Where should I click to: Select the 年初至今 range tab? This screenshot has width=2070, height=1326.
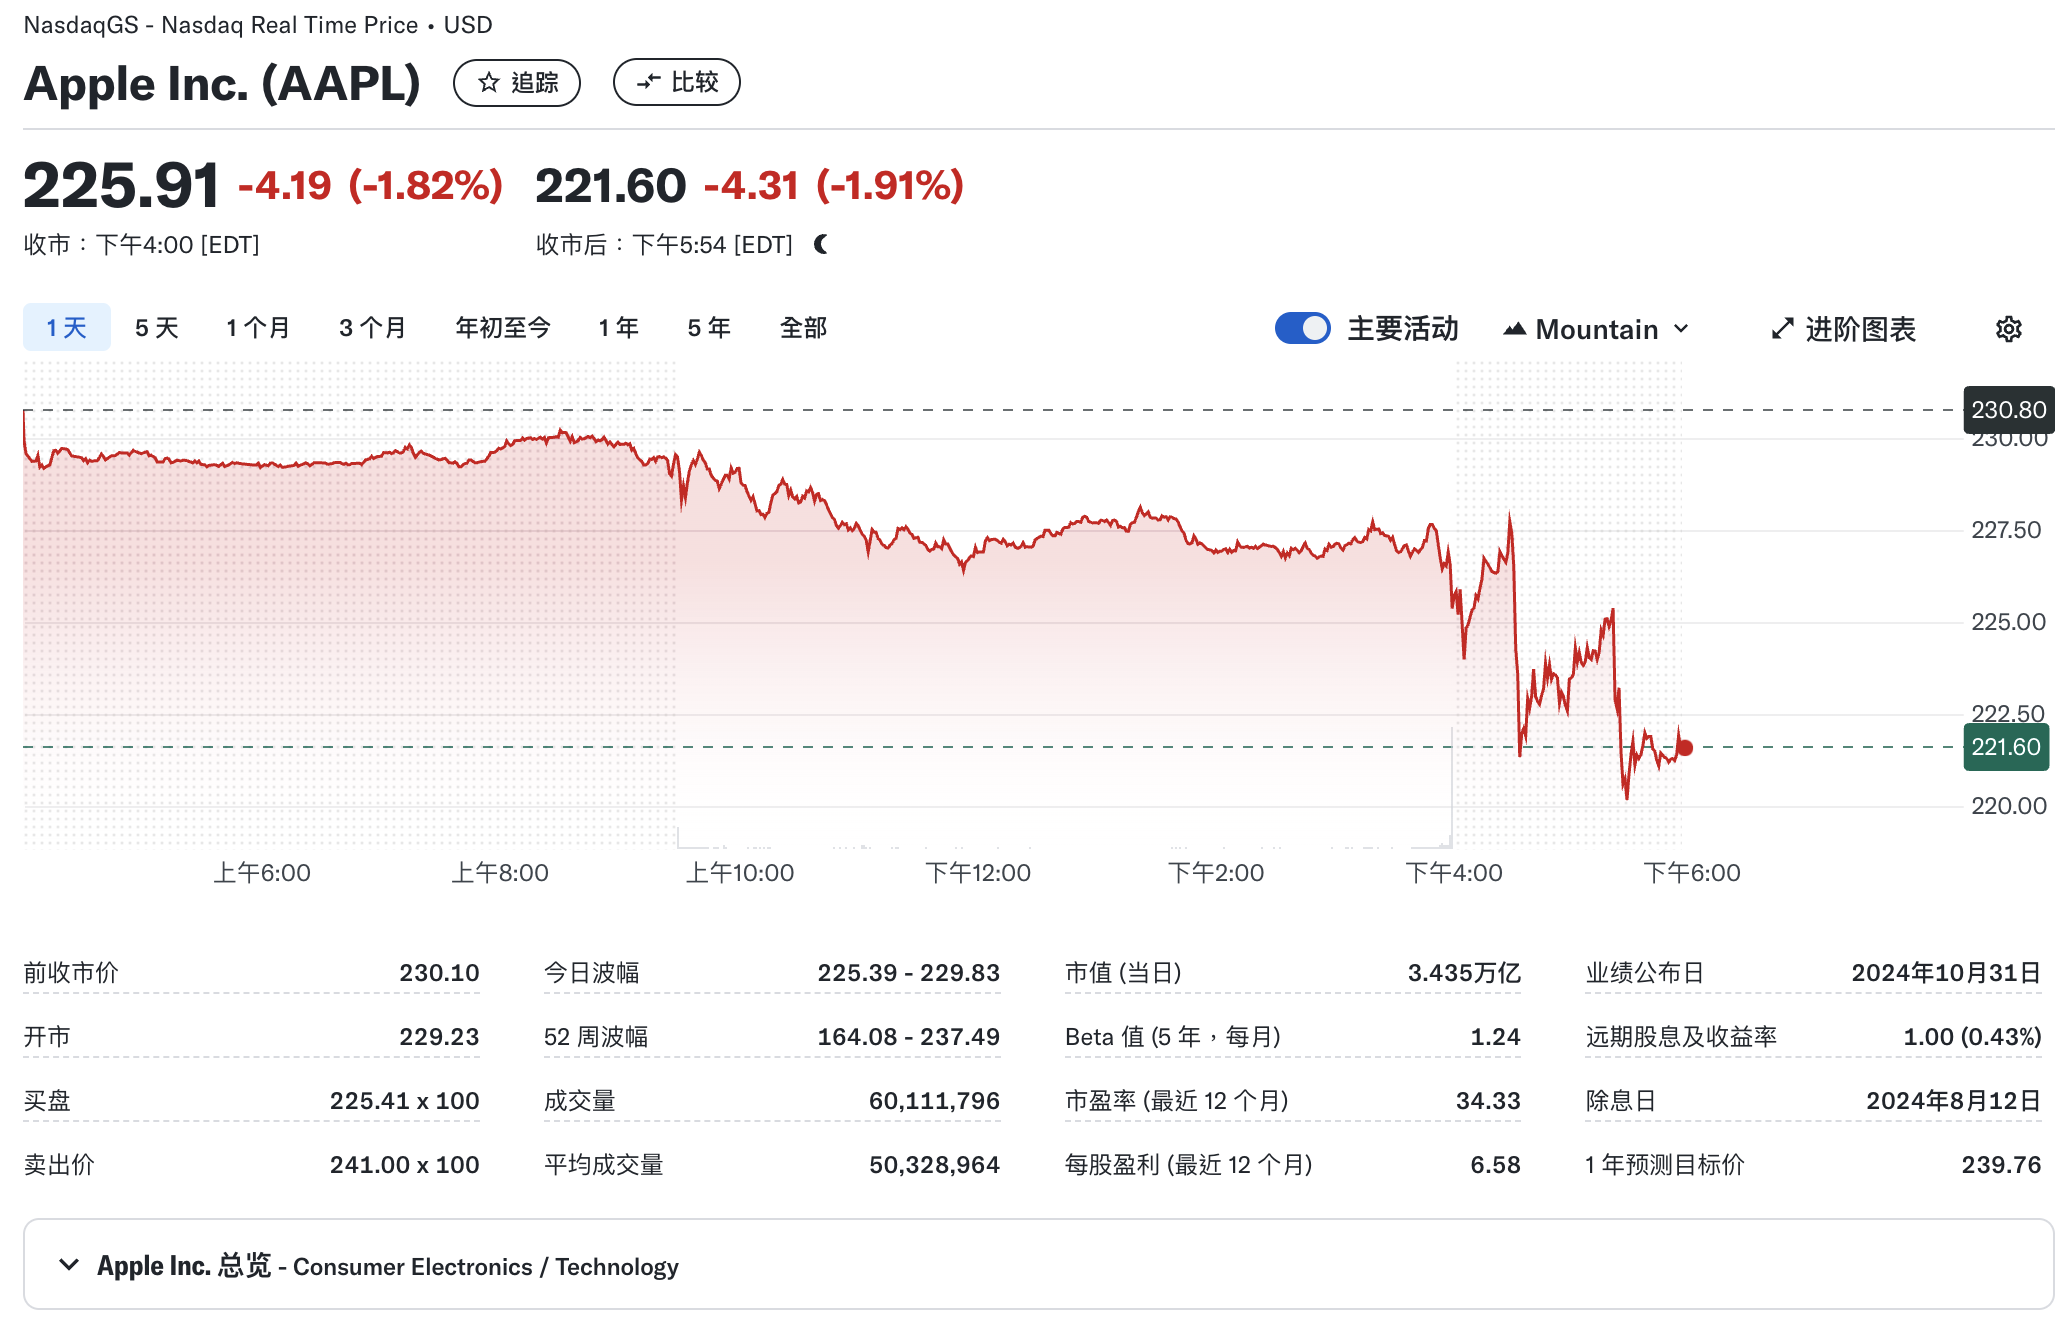tap(503, 328)
